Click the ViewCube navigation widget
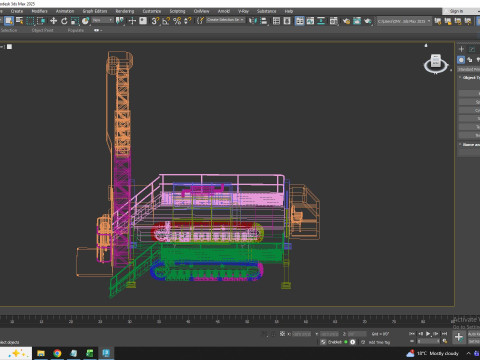This screenshot has height=360, width=480. pos(436,63)
